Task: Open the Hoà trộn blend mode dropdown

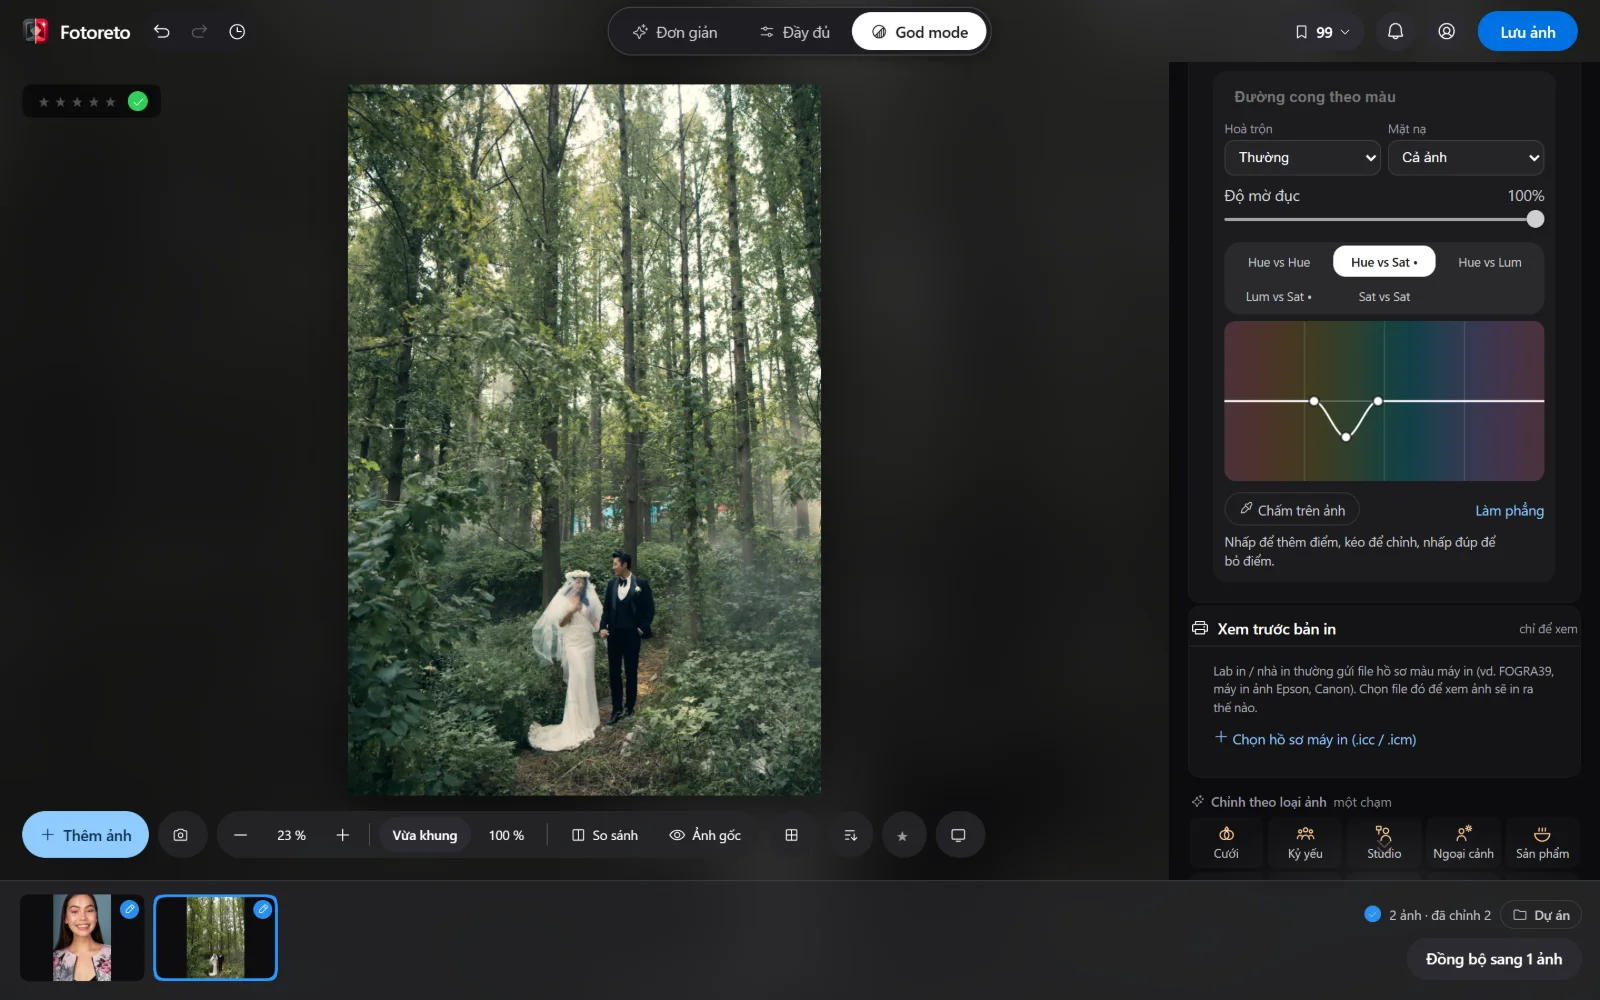Action: [1302, 158]
